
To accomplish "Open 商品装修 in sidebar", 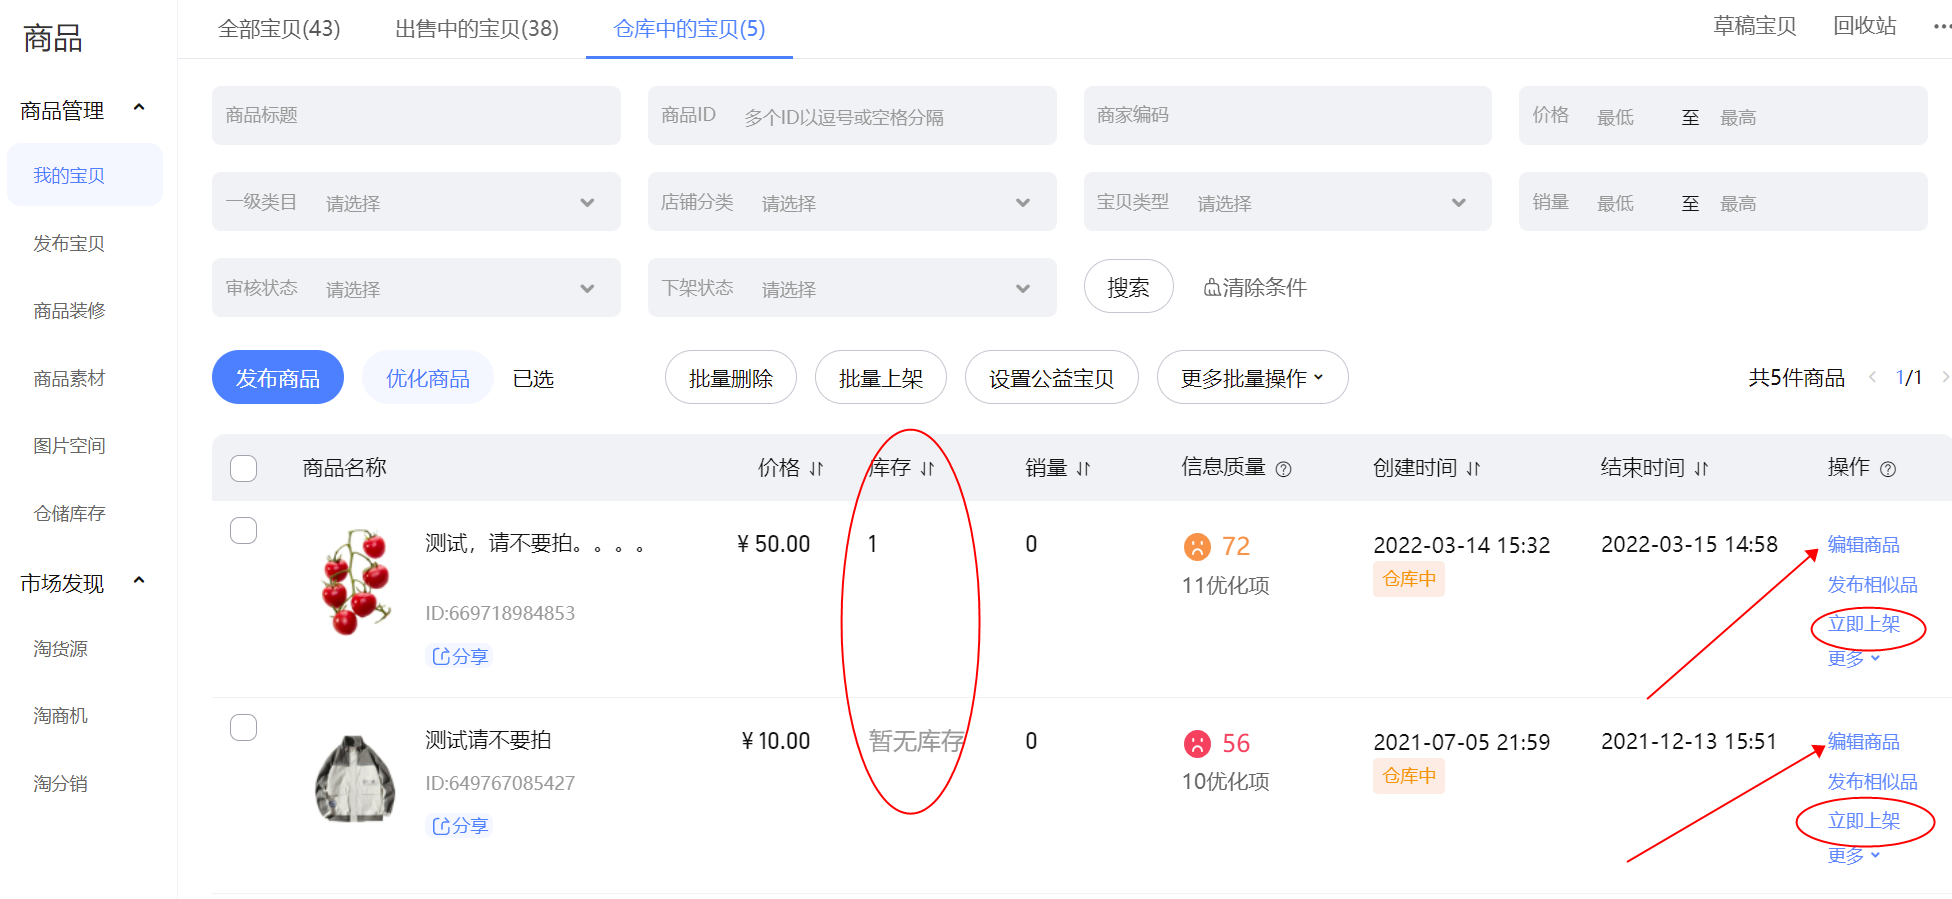I will (x=69, y=311).
